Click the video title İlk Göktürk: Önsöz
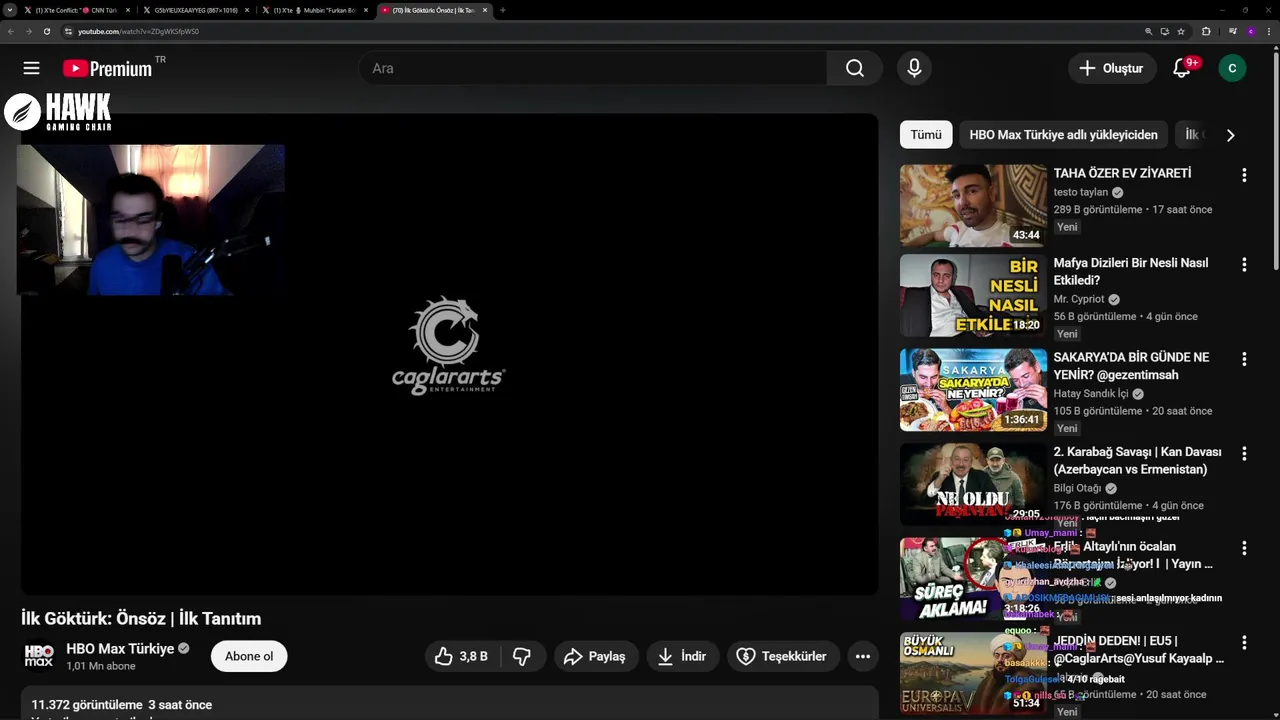Screen dimensions: 1280x720 141,618
